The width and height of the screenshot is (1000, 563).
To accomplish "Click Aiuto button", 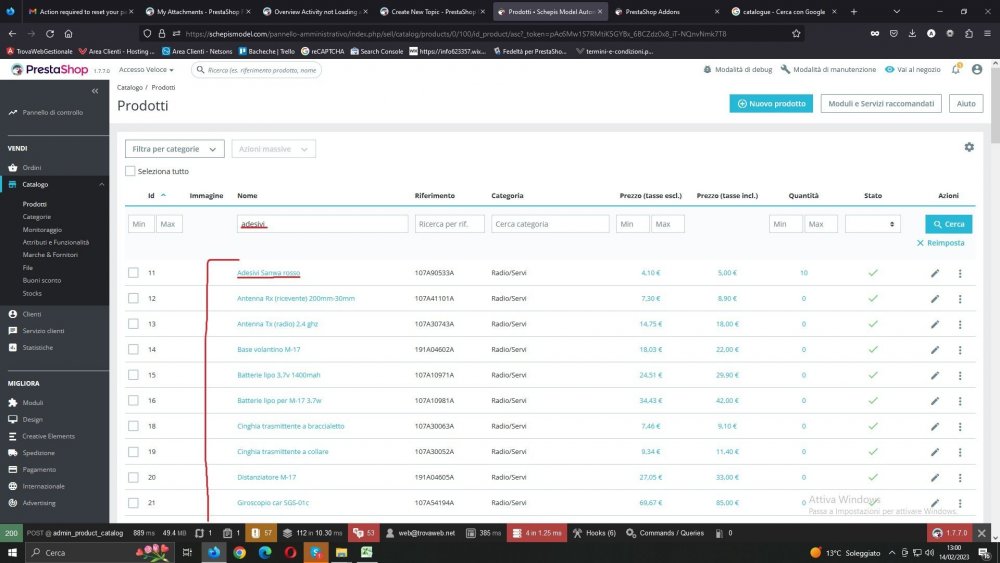I will coord(966,103).
